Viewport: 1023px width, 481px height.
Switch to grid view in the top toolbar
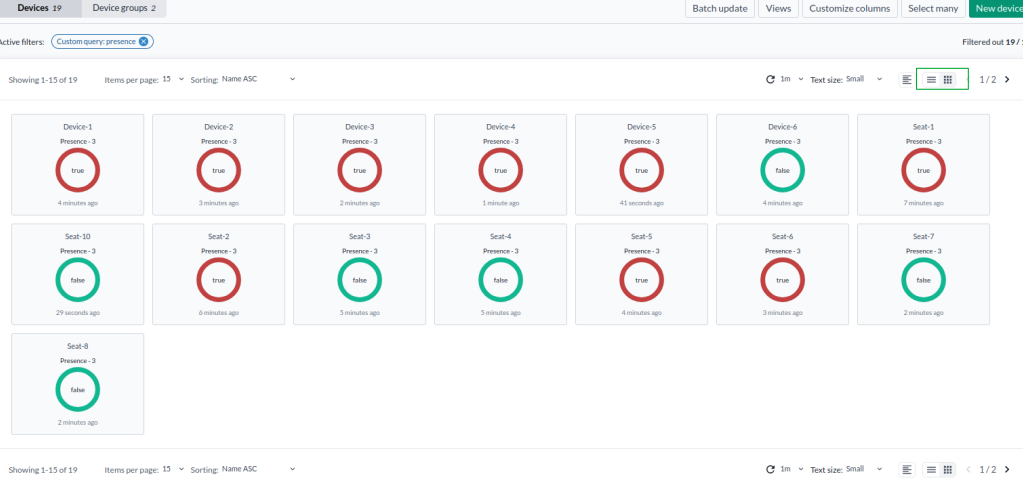[x=948, y=79]
